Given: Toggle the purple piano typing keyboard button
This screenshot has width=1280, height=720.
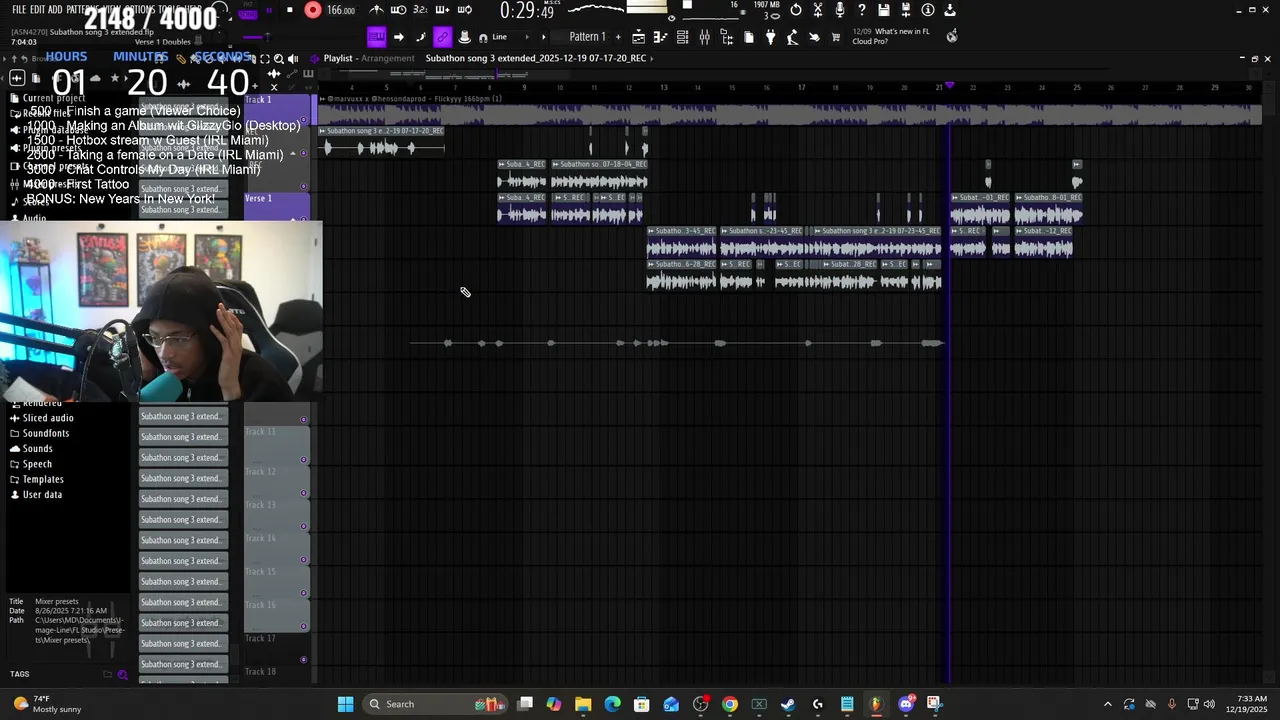Looking at the screenshot, I should click(376, 37).
